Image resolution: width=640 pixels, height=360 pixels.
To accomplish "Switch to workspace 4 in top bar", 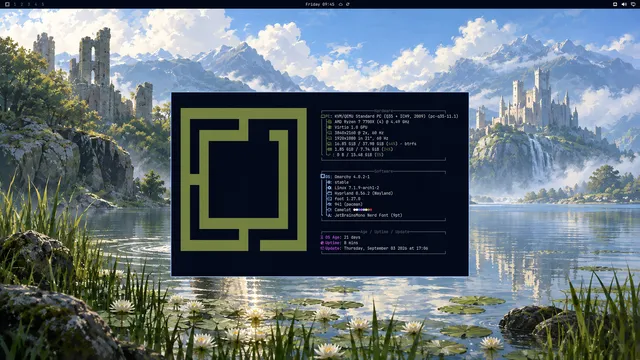I will pos(36,4).
